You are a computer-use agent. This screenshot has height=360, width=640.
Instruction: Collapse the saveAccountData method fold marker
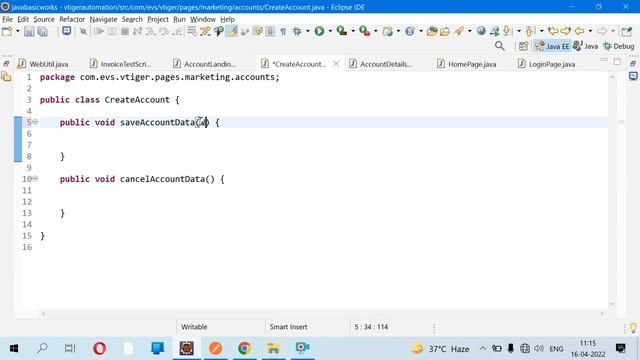(35, 122)
